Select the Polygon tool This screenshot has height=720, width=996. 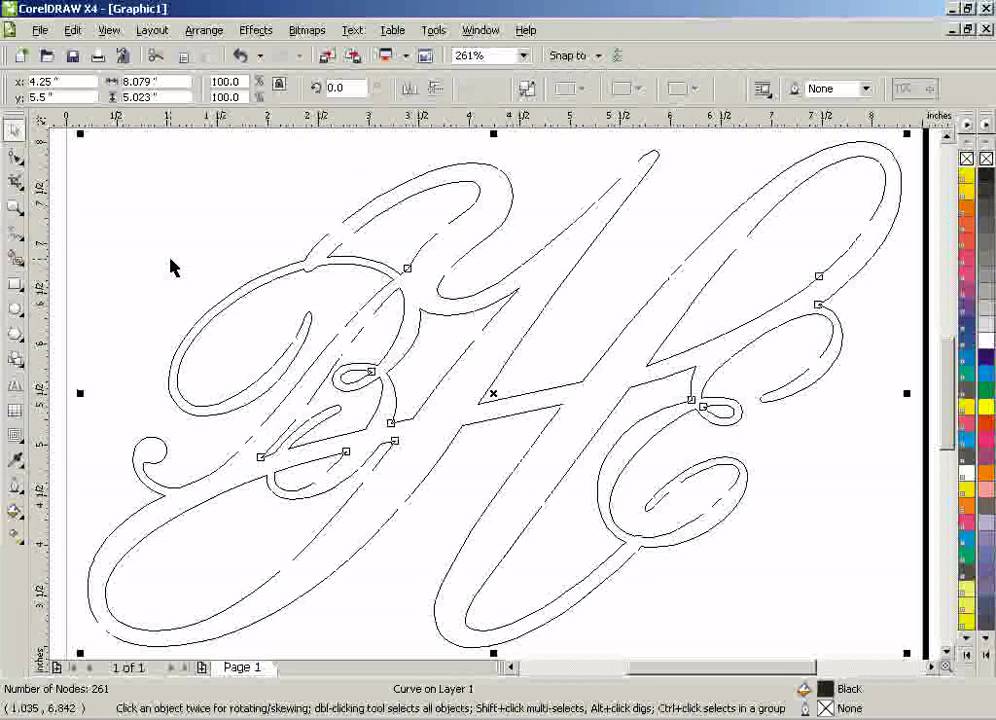click(x=15, y=335)
